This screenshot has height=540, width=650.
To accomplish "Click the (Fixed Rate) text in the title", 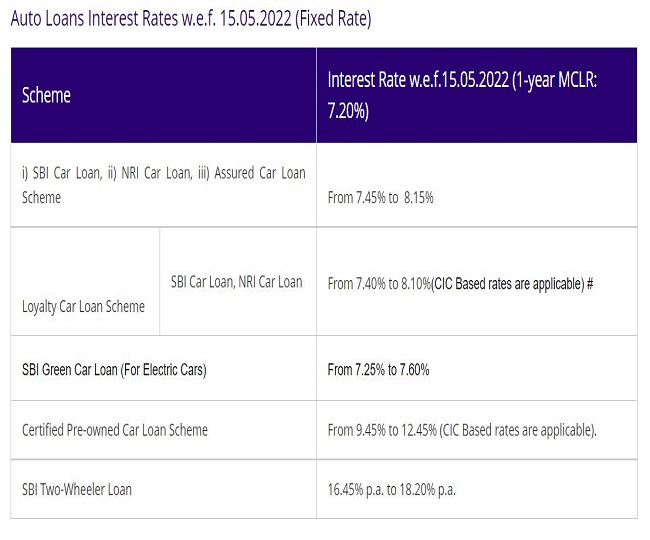I will tap(333, 20).
